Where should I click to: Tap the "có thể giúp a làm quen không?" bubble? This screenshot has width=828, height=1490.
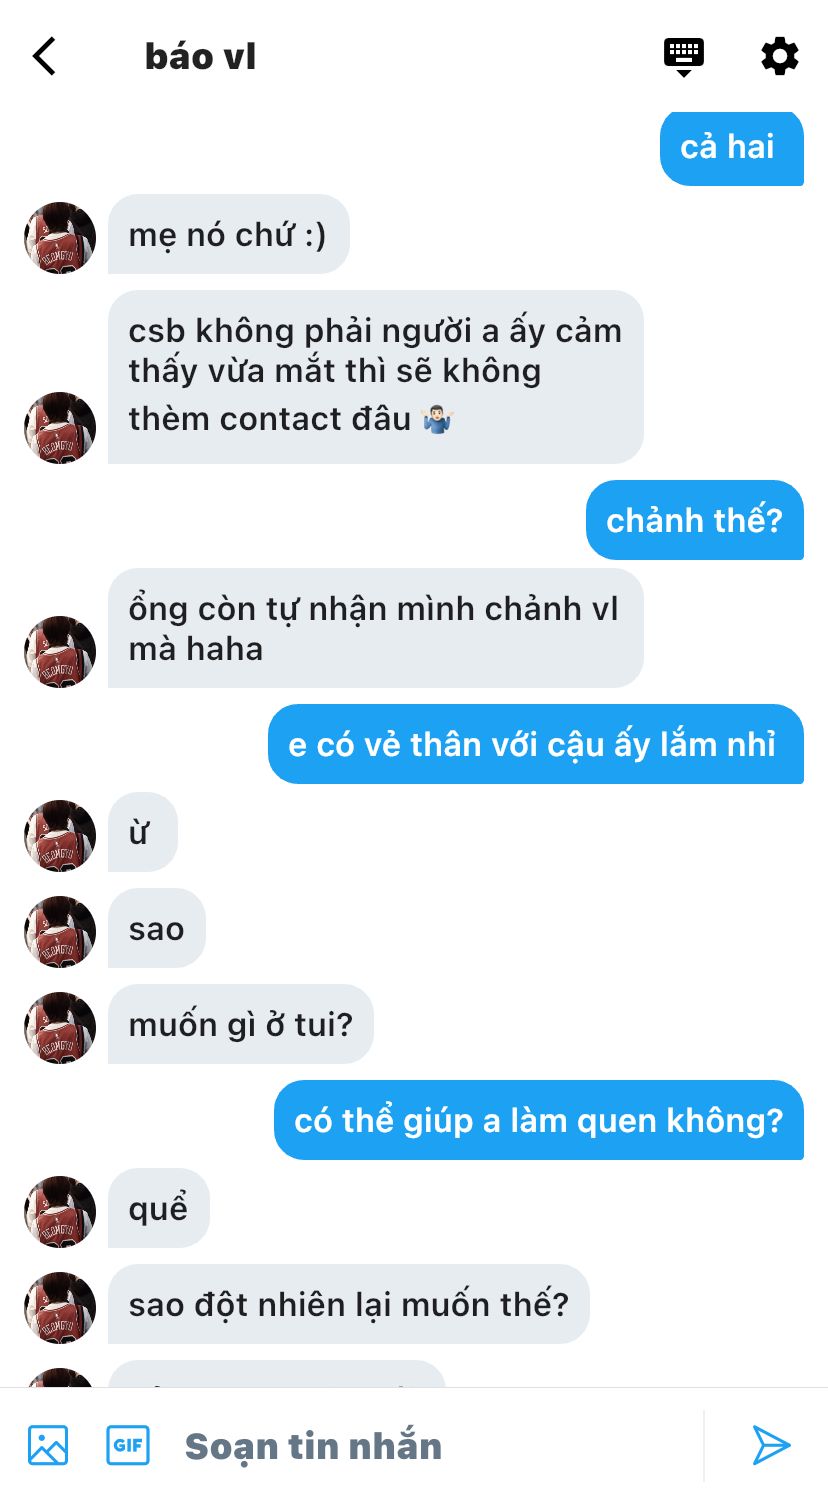[539, 1120]
